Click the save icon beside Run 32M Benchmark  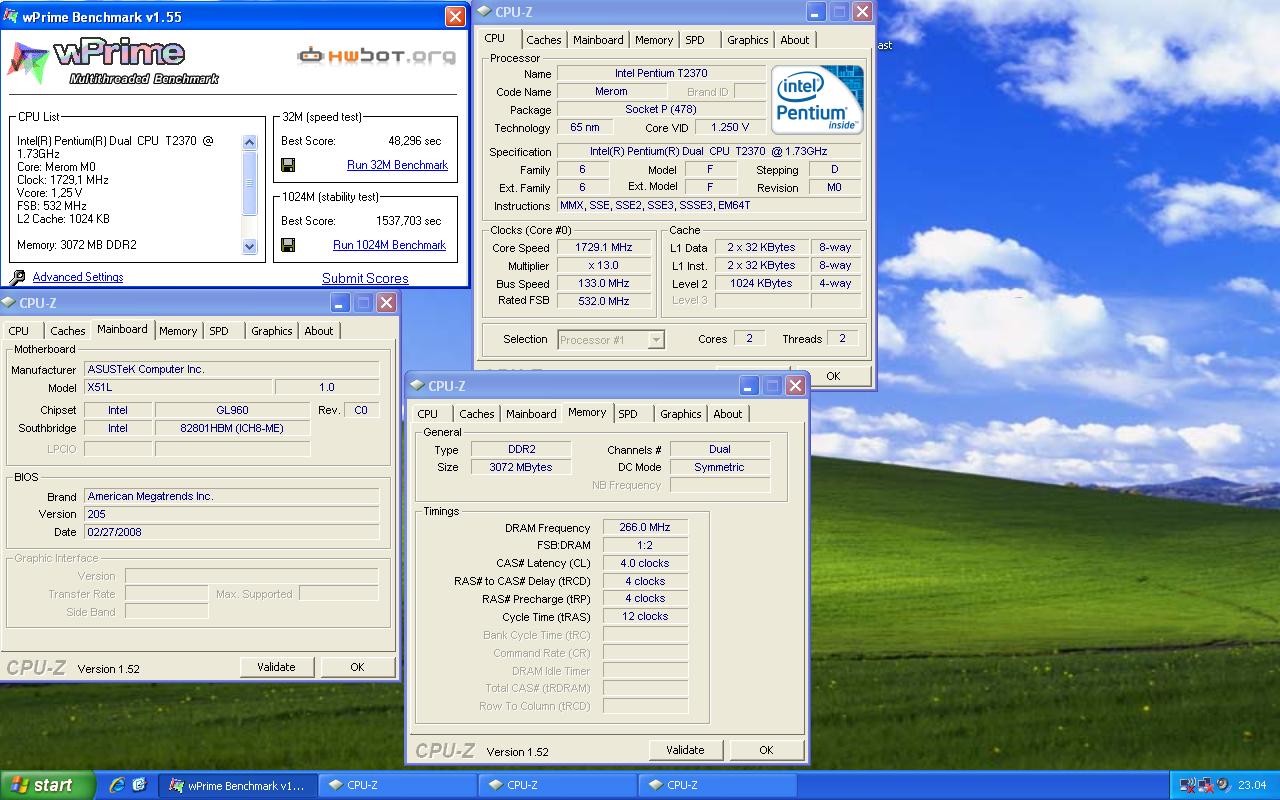pos(288,165)
